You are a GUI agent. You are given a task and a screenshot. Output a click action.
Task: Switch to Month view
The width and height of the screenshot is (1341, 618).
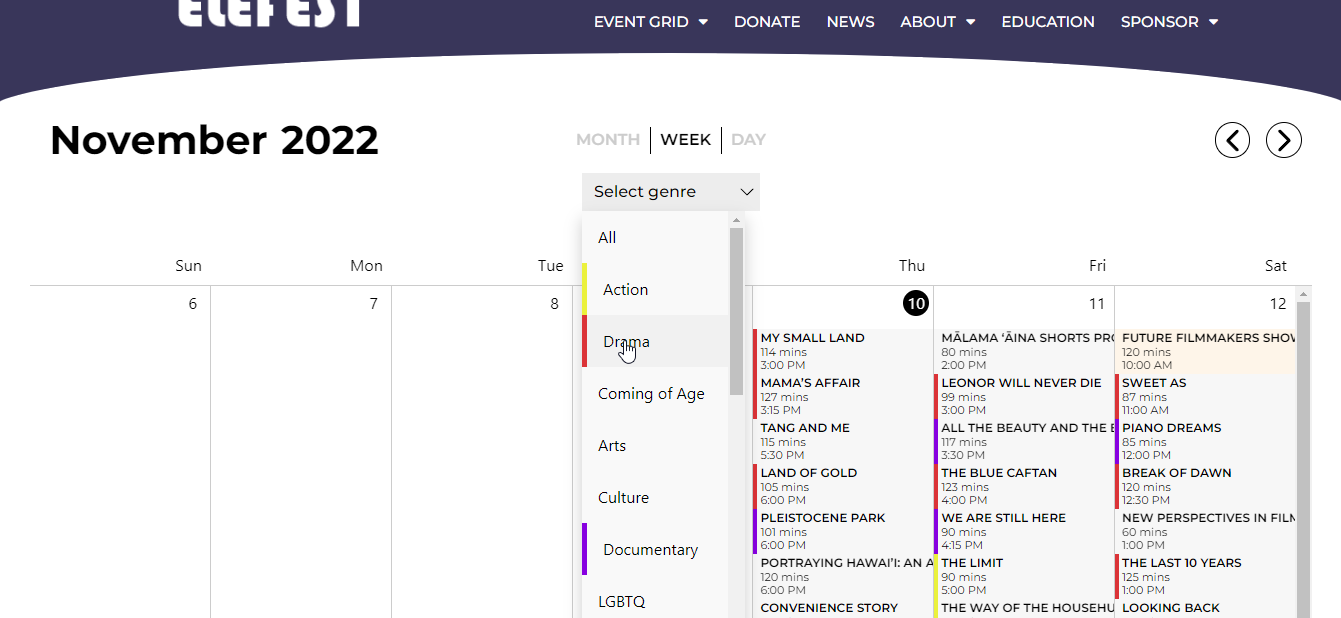click(x=607, y=140)
